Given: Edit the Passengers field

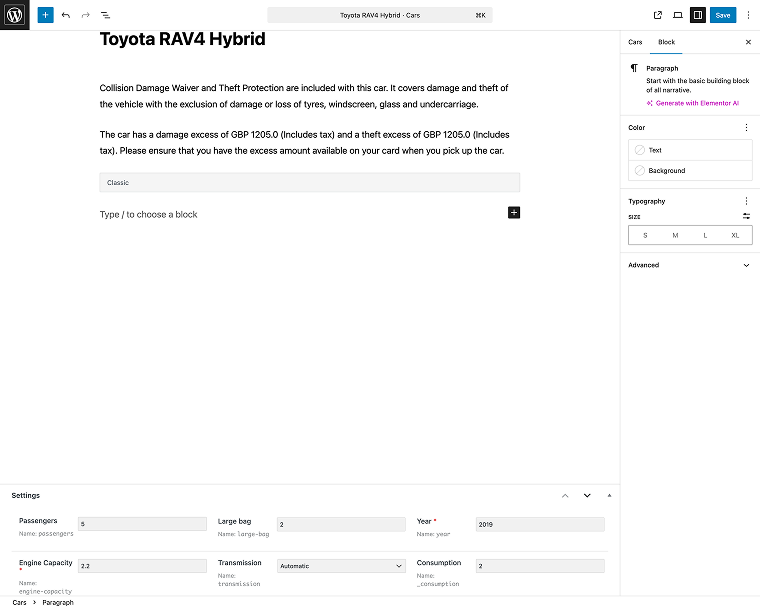Looking at the screenshot, I should (x=142, y=524).
